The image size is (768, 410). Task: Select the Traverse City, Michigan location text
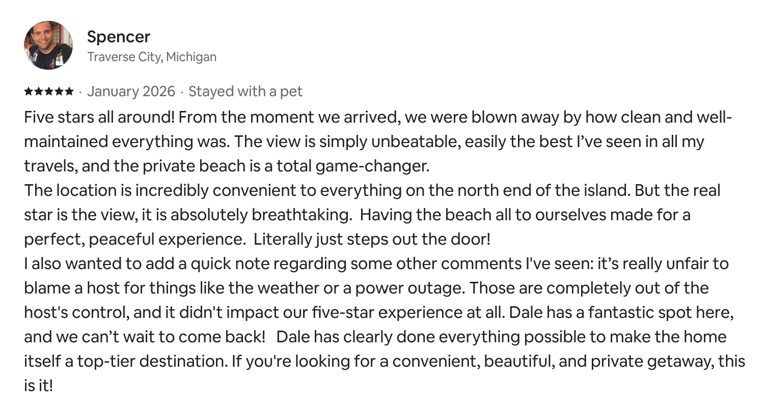[152, 57]
